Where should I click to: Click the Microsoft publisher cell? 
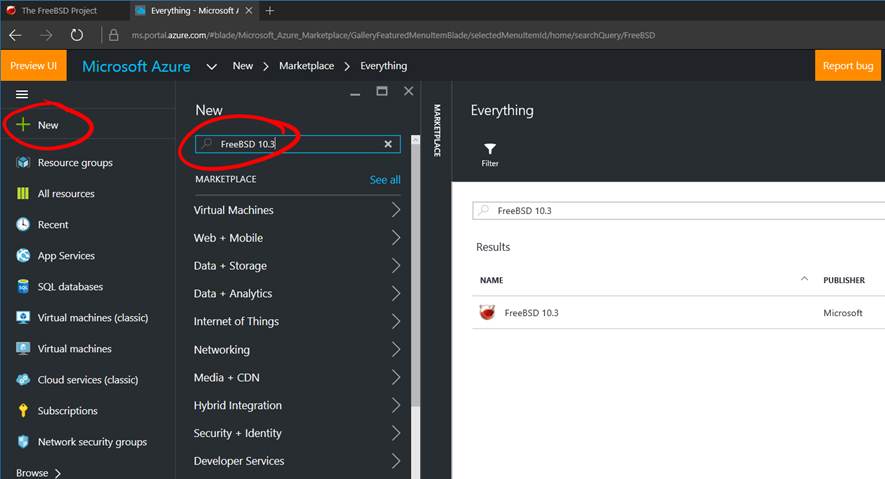point(843,313)
